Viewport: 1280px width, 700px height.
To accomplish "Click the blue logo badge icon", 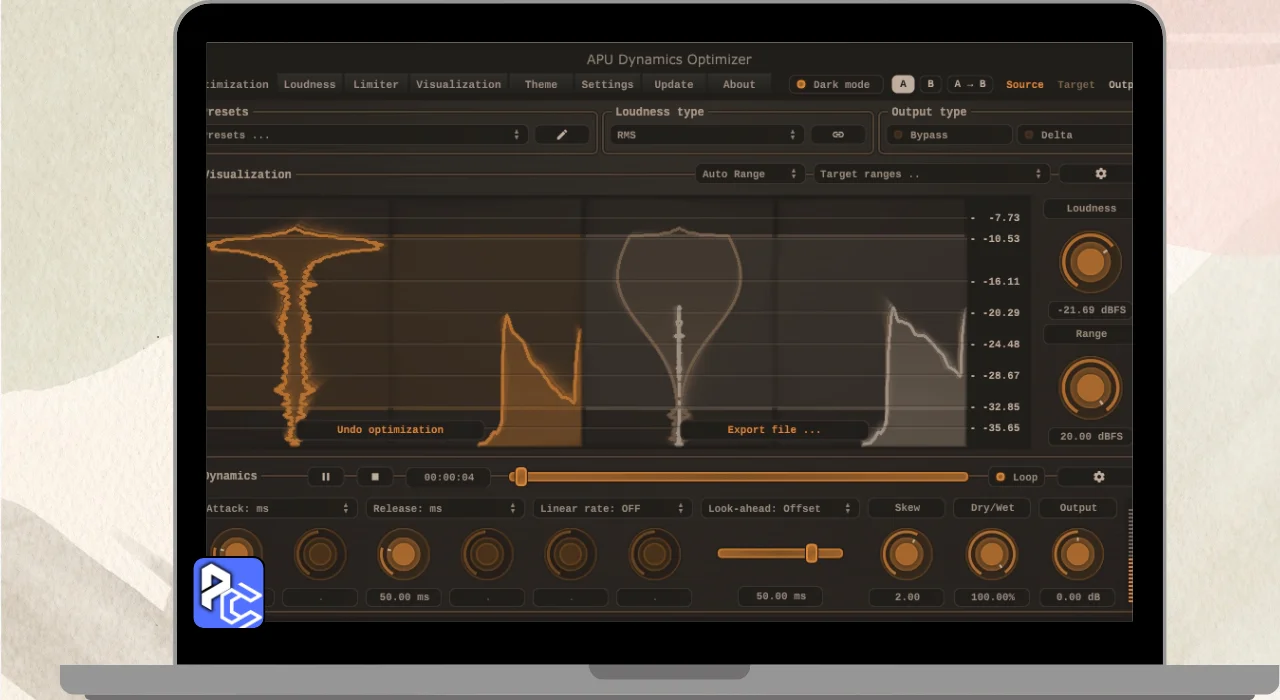I will tap(228, 593).
